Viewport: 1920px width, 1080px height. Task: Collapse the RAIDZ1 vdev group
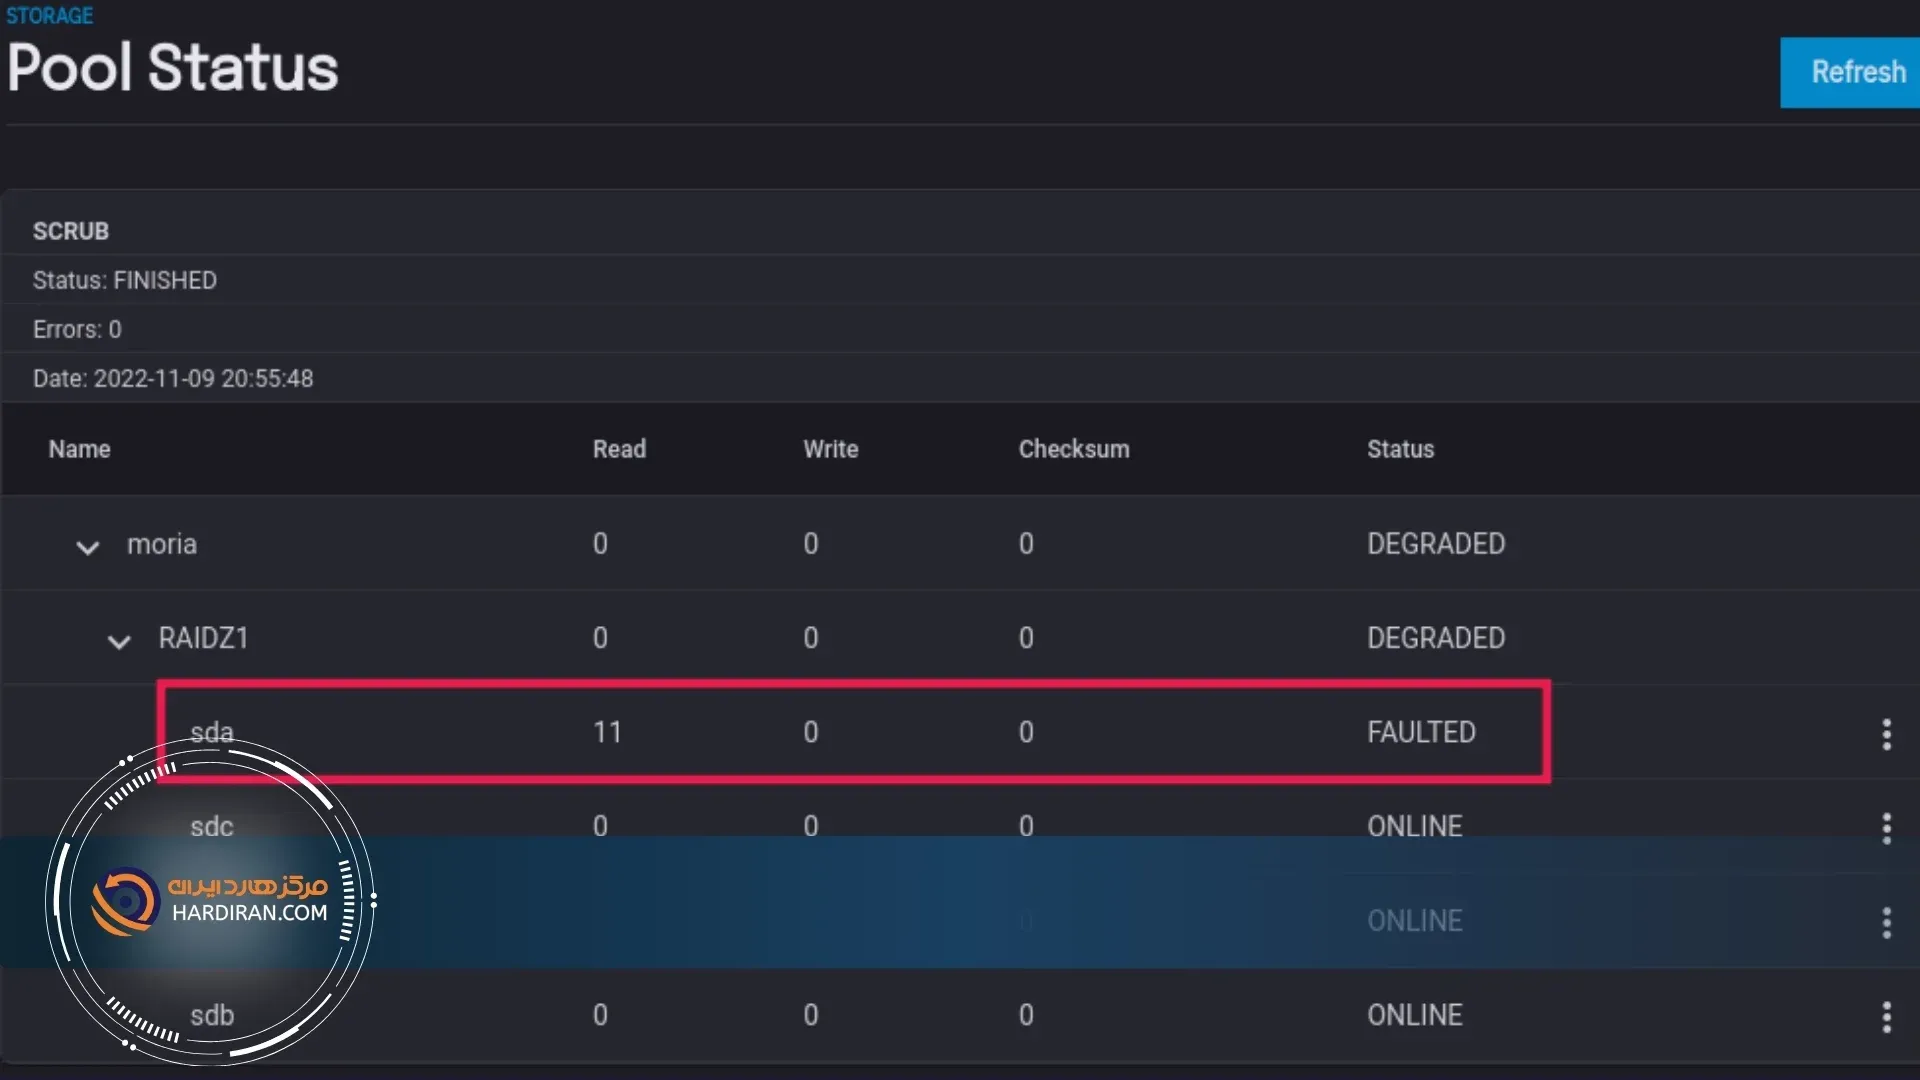pos(119,641)
